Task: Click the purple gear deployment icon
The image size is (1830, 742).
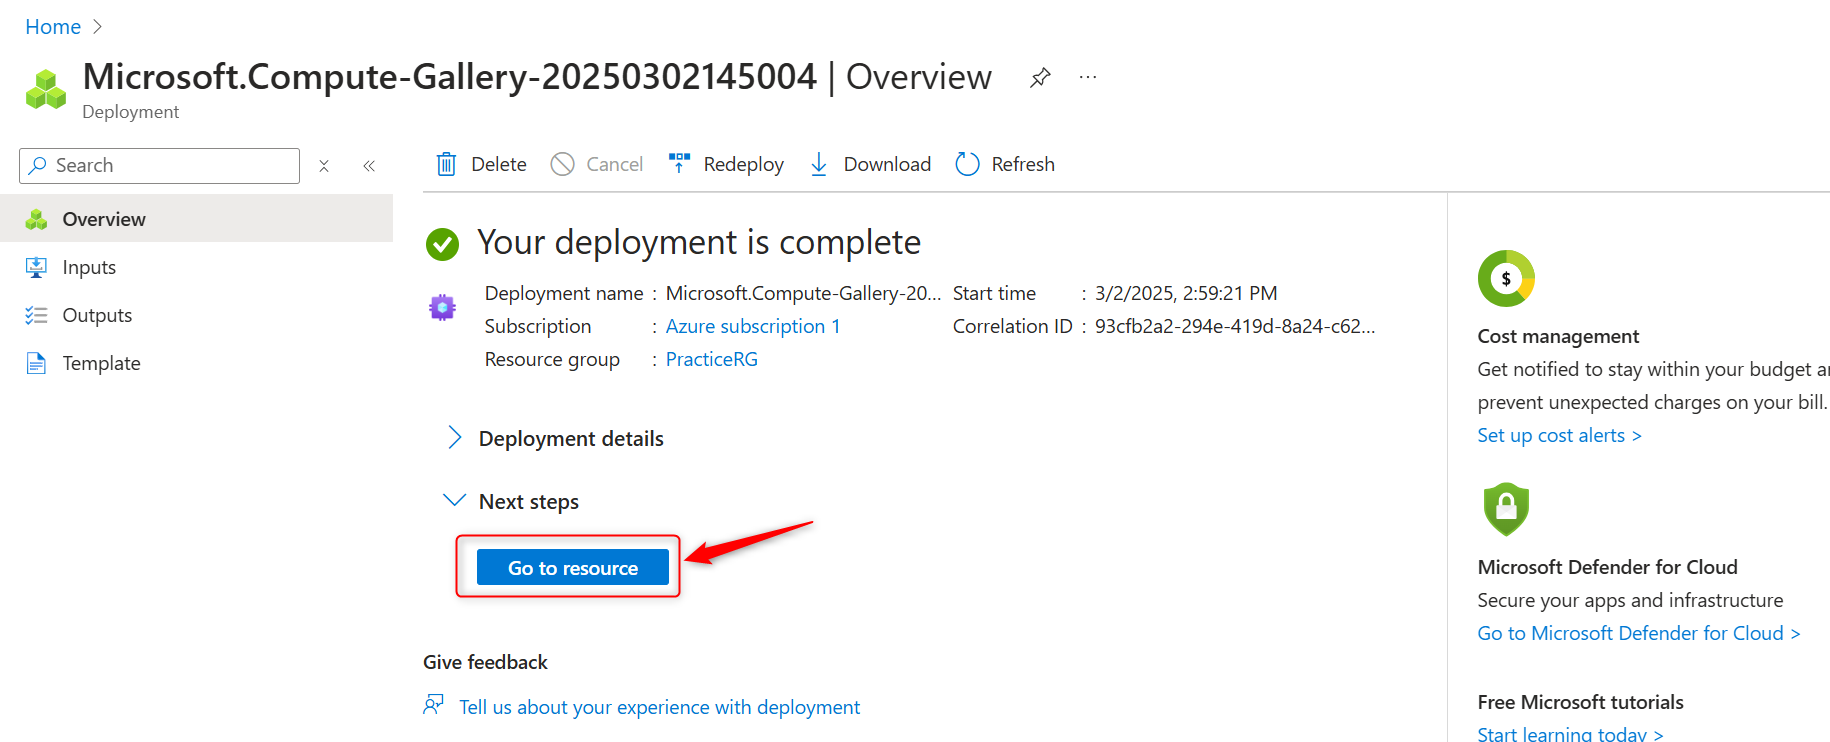Action: coord(442,308)
